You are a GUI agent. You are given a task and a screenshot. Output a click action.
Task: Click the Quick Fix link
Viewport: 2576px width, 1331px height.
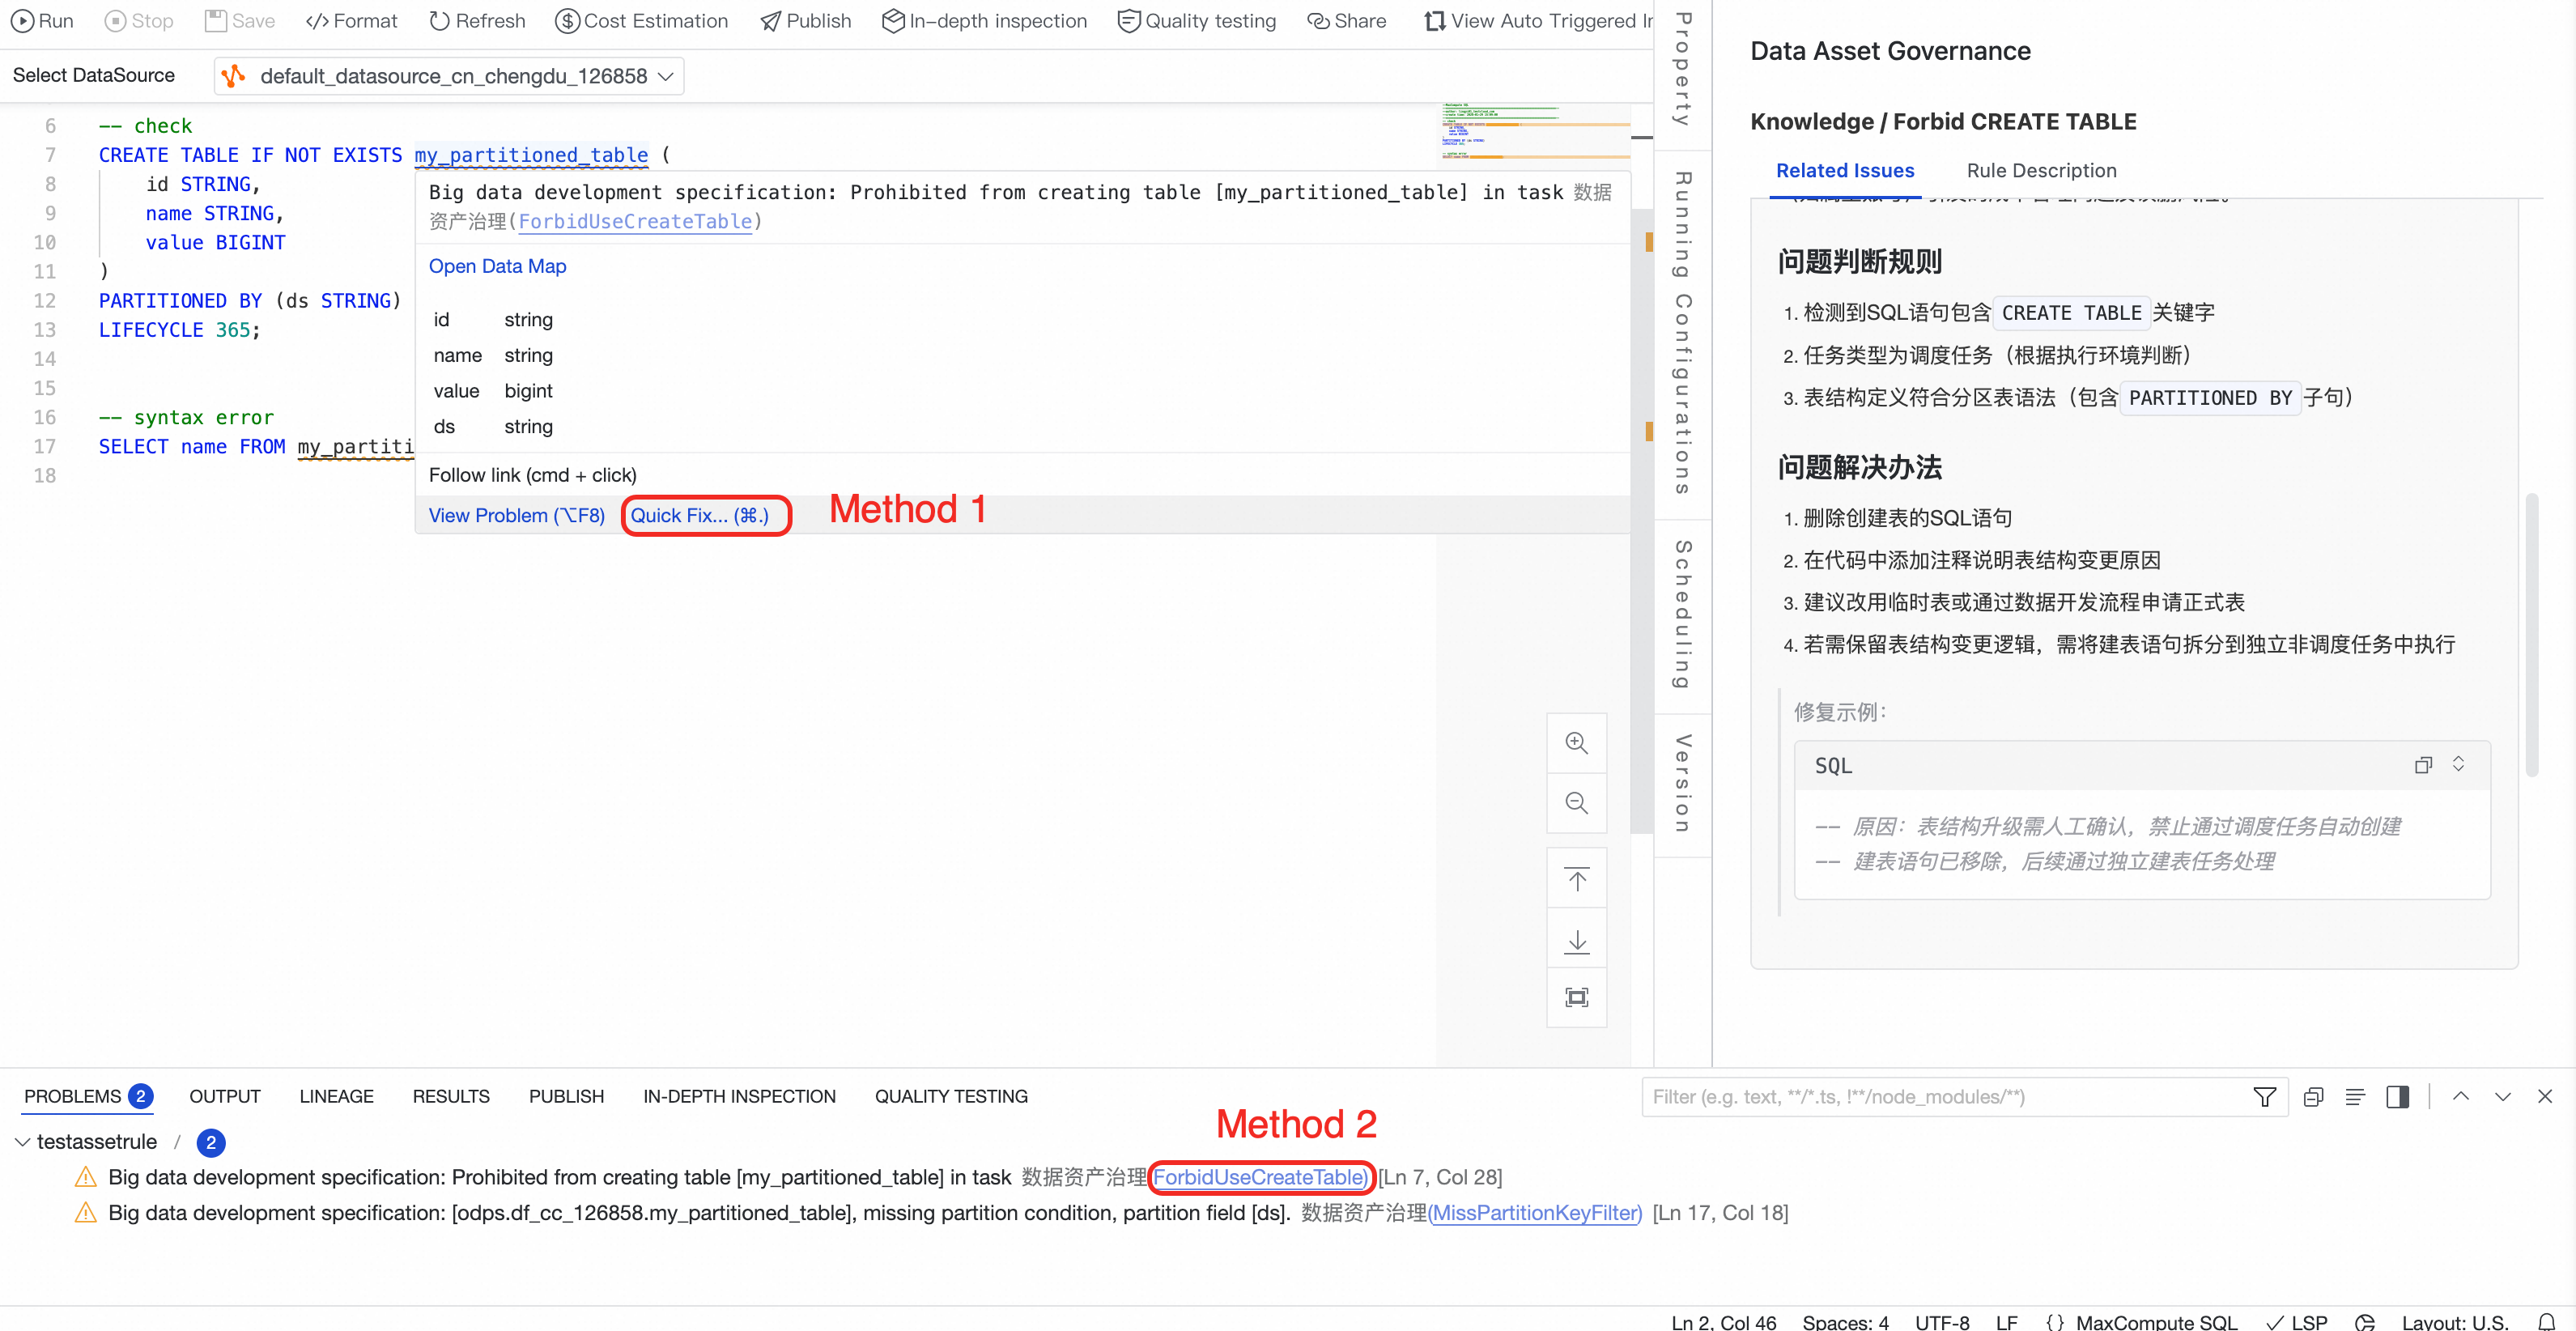pos(699,516)
